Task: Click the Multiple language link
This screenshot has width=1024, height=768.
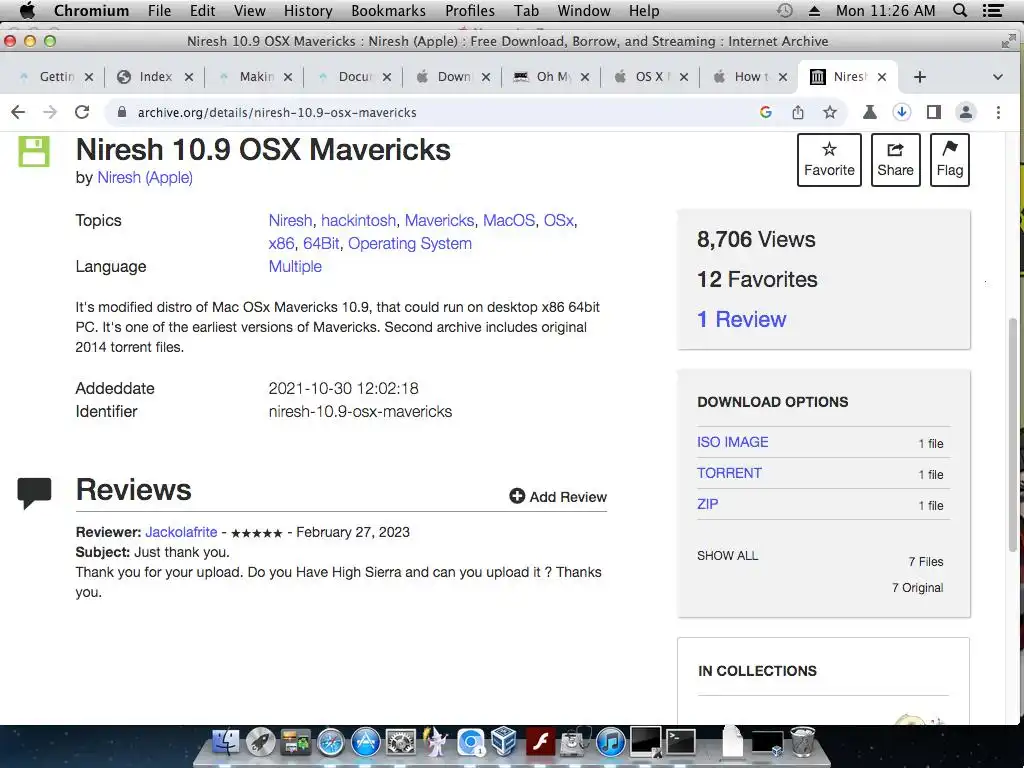Action: point(295,266)
